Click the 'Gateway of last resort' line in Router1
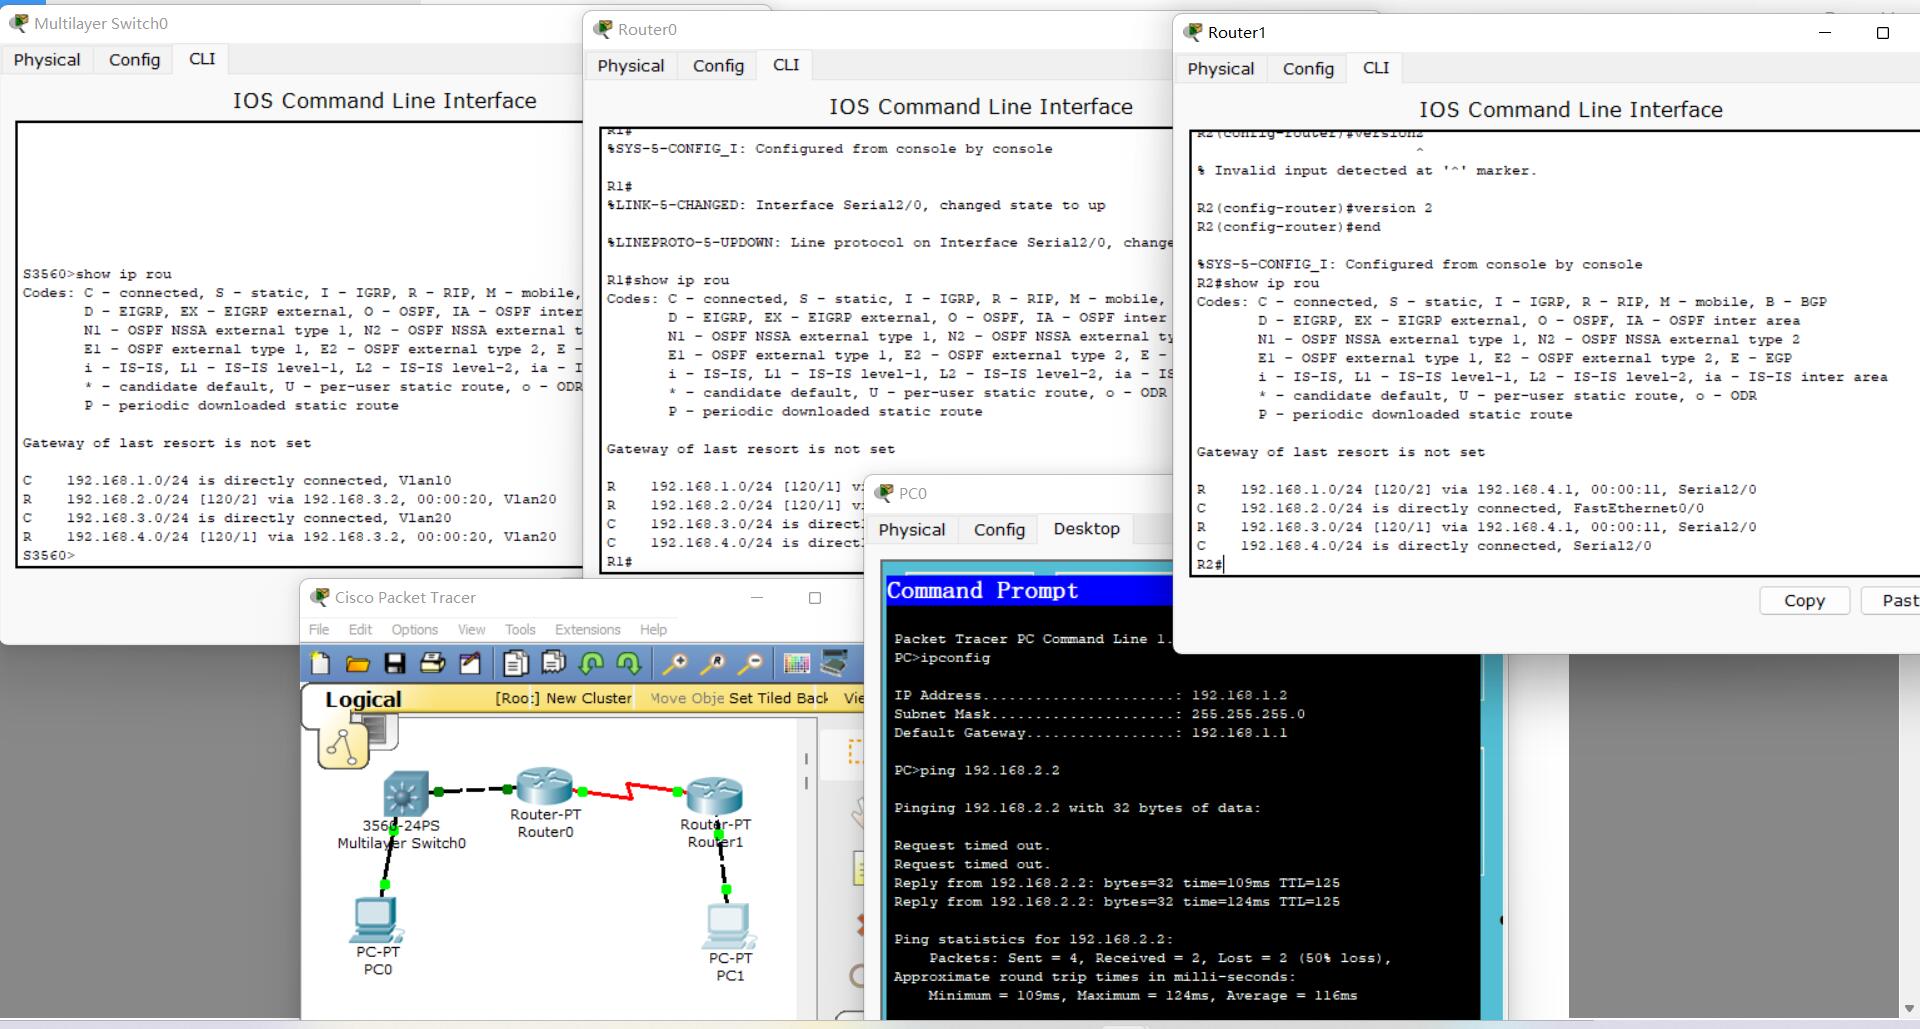Screen dimensions: 1920x1029 [1340, 452]
